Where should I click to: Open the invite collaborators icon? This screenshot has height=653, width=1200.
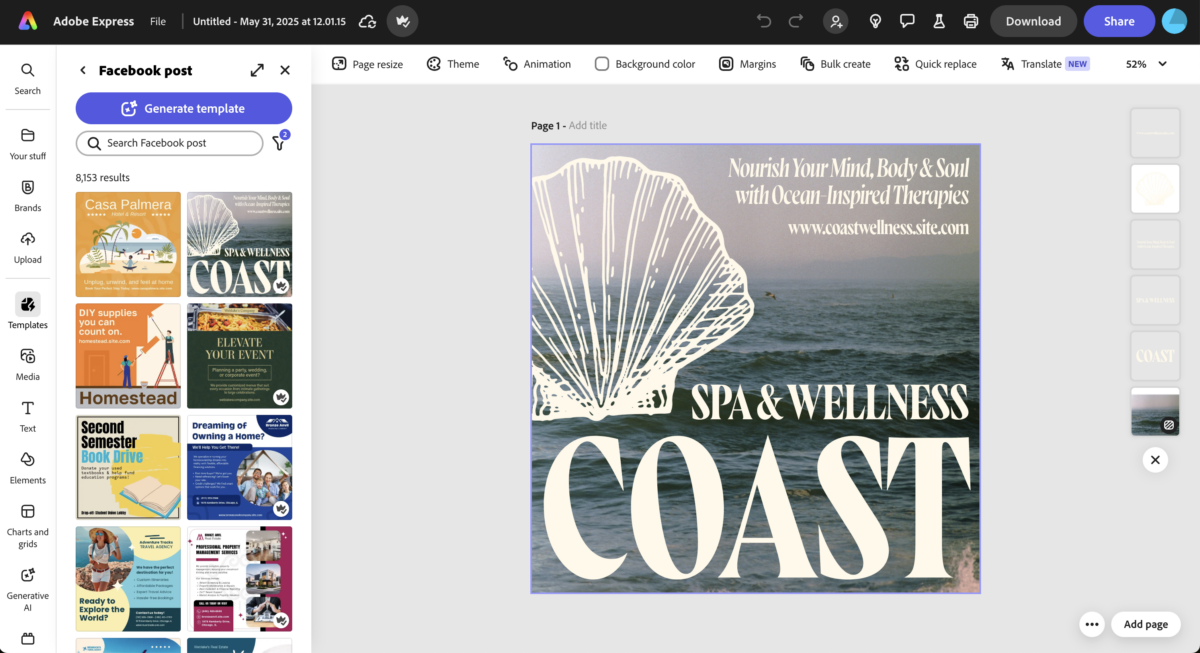pyautogui.click(x=835, y=21)
